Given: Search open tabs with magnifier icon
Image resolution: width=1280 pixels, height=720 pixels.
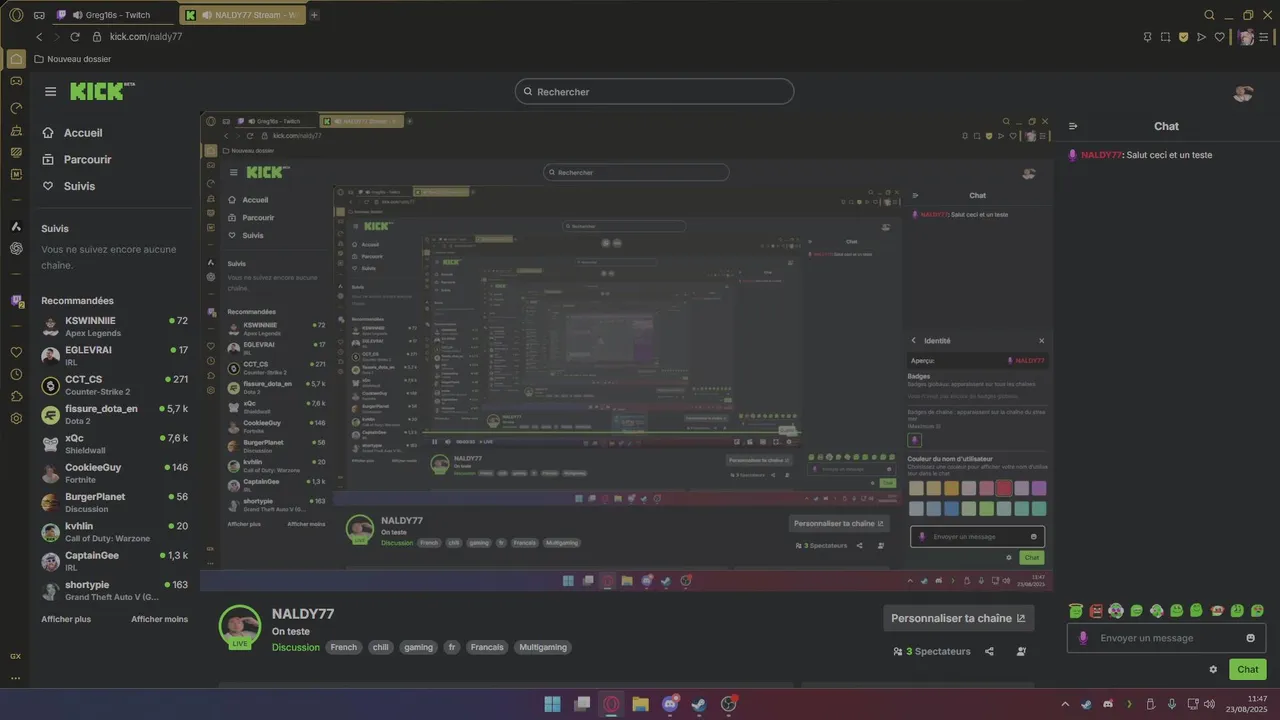Looking at the screenshot, I should pos(1210,15).
